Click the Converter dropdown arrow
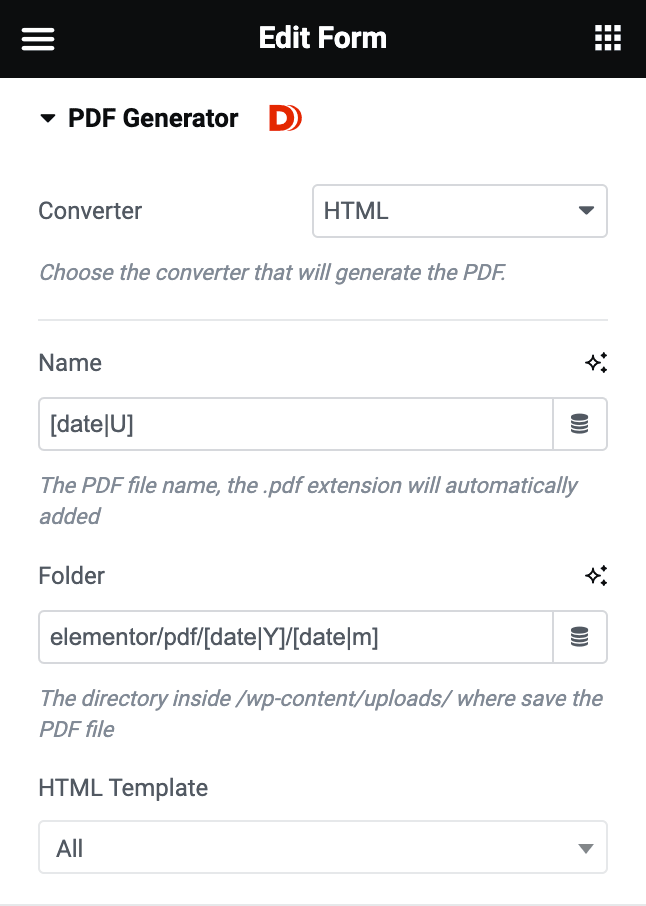The image size is (646, 906). 586,211
